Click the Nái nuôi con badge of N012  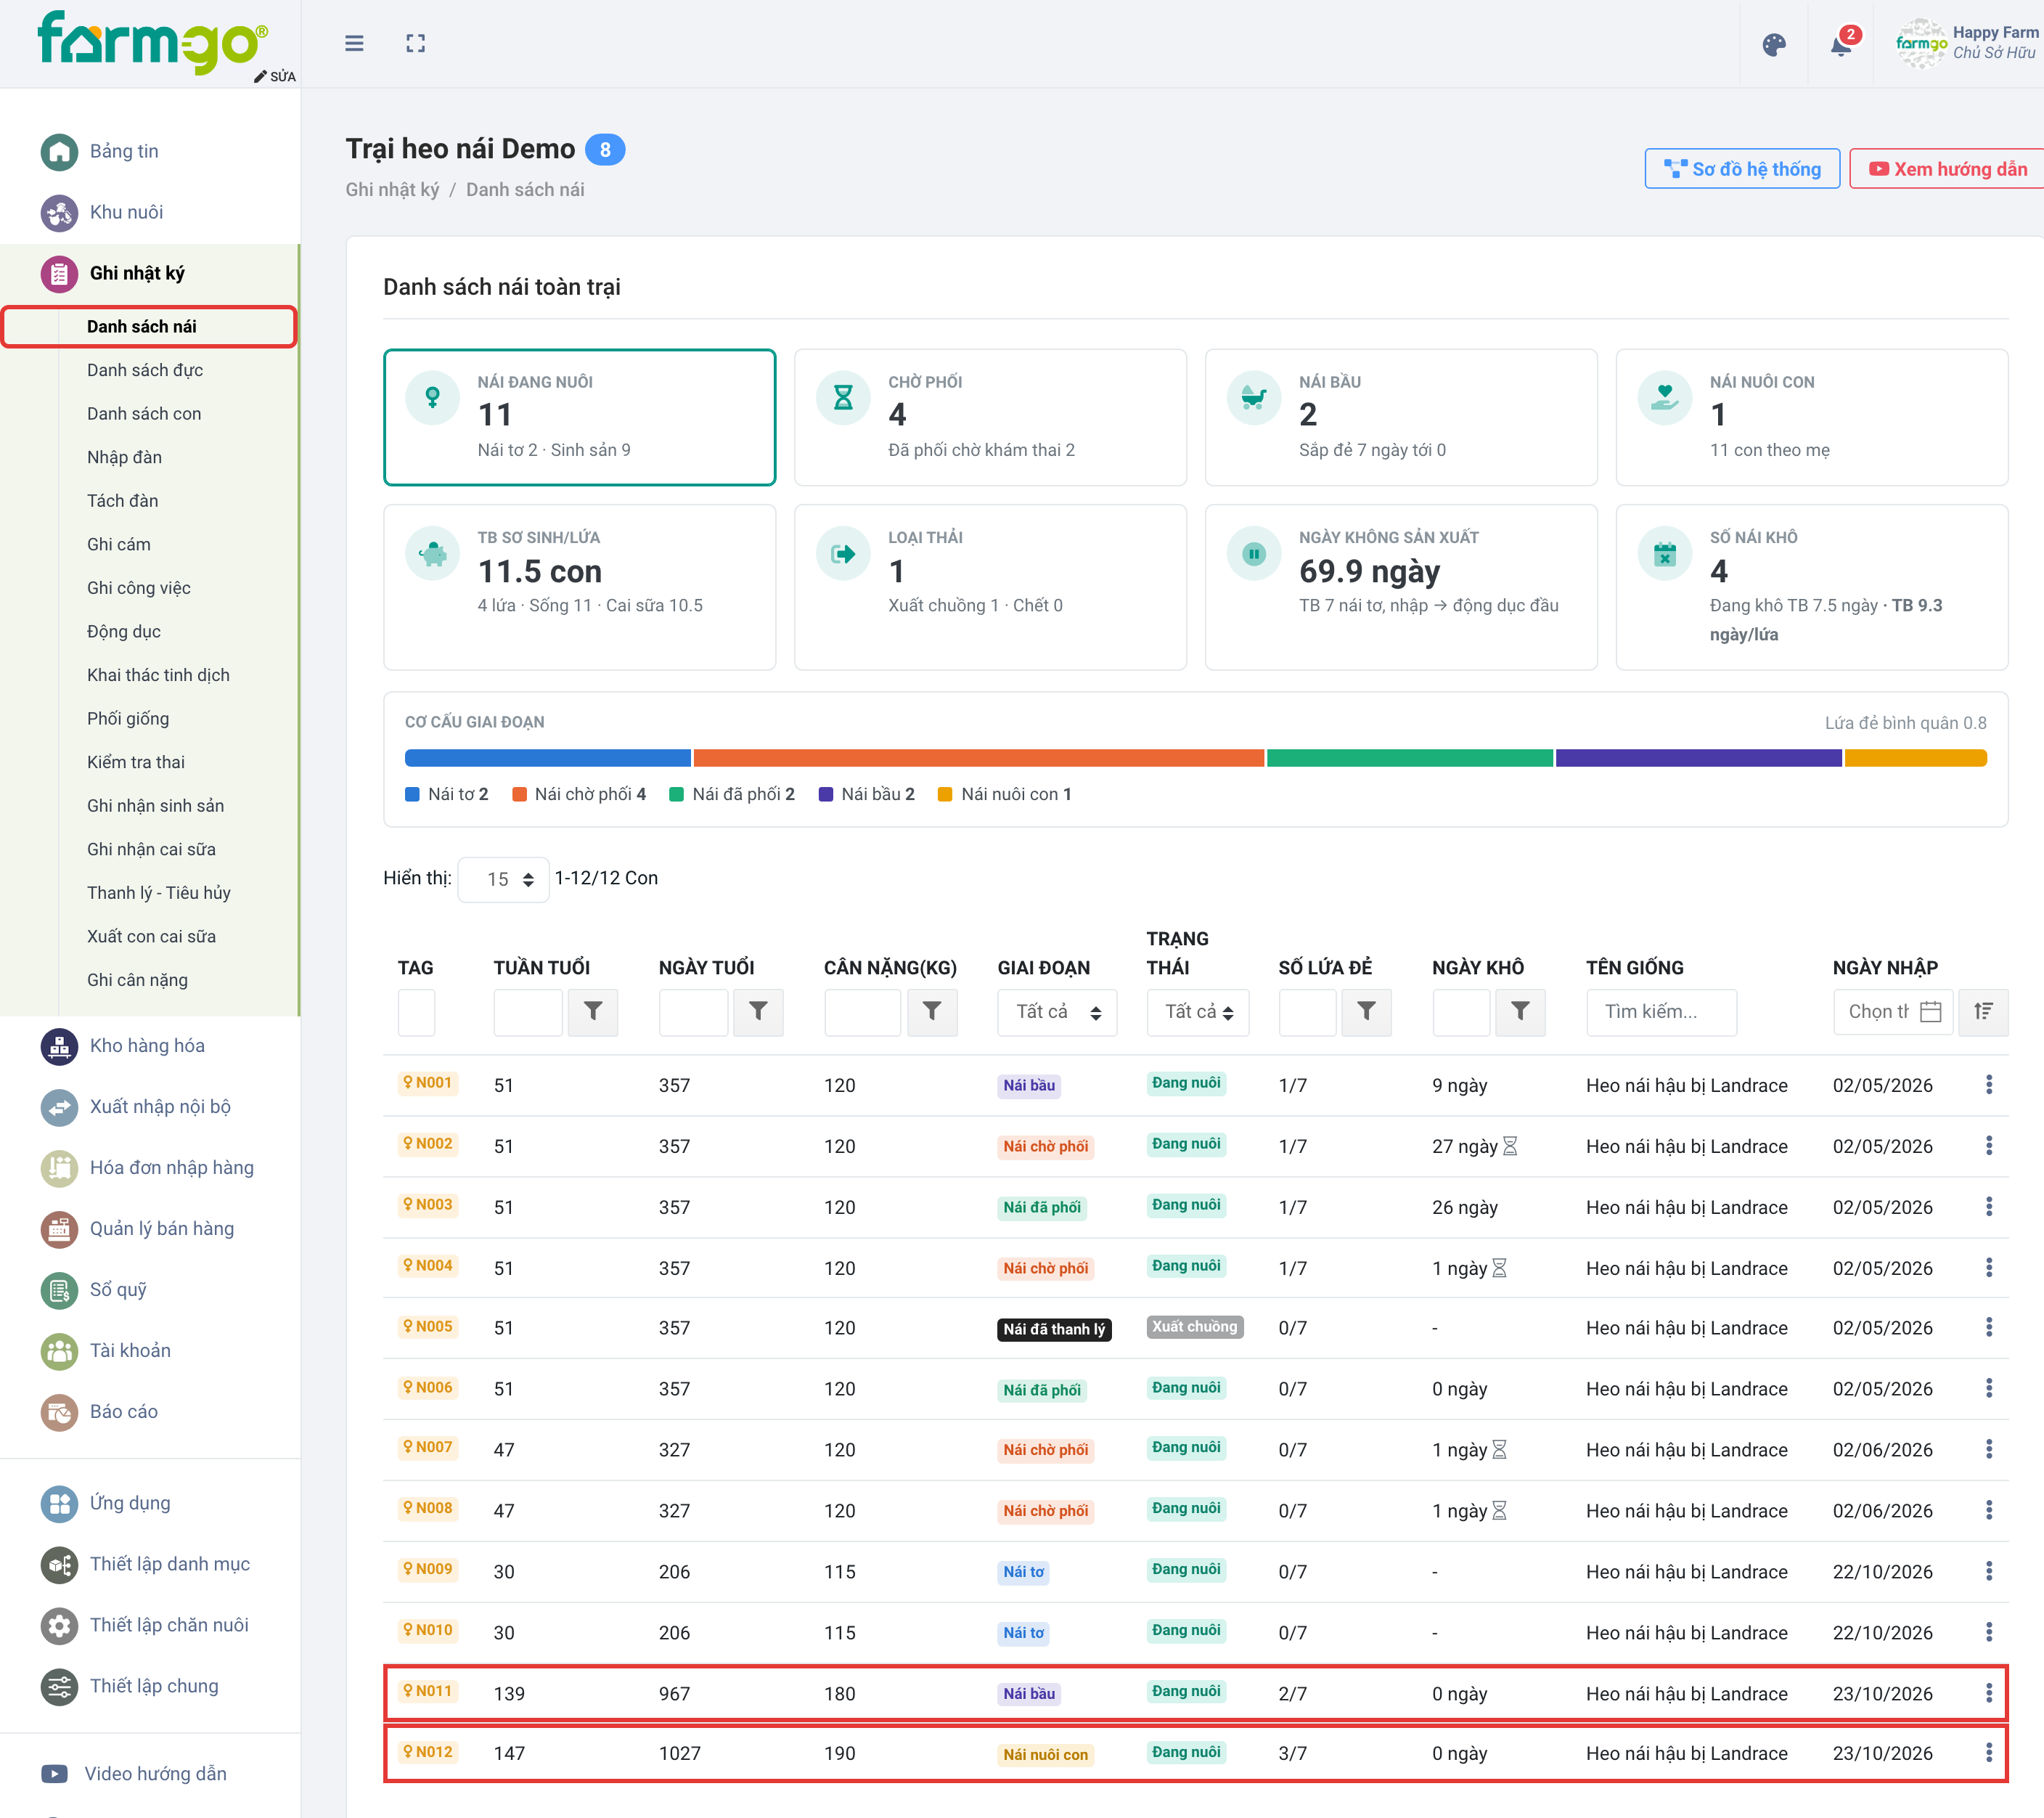pos(1045,1754)
